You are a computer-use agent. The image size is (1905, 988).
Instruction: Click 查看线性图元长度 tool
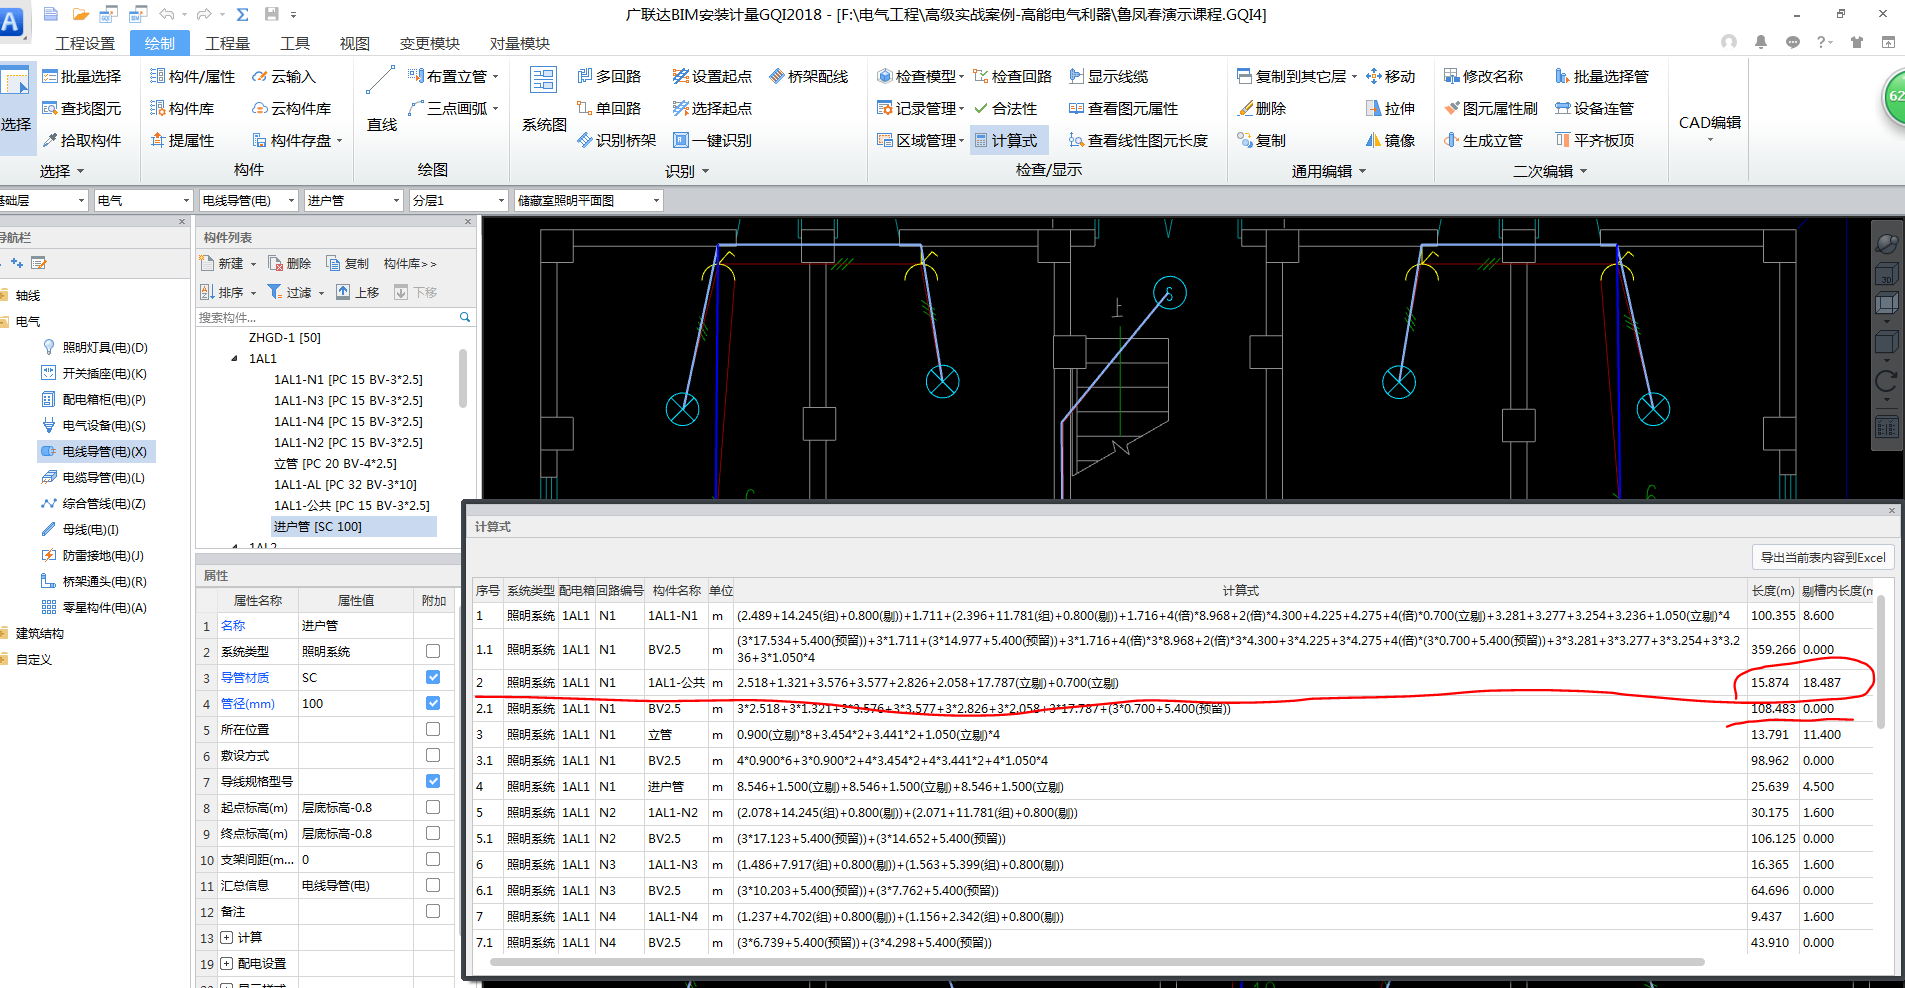[x=1138, y=140]
